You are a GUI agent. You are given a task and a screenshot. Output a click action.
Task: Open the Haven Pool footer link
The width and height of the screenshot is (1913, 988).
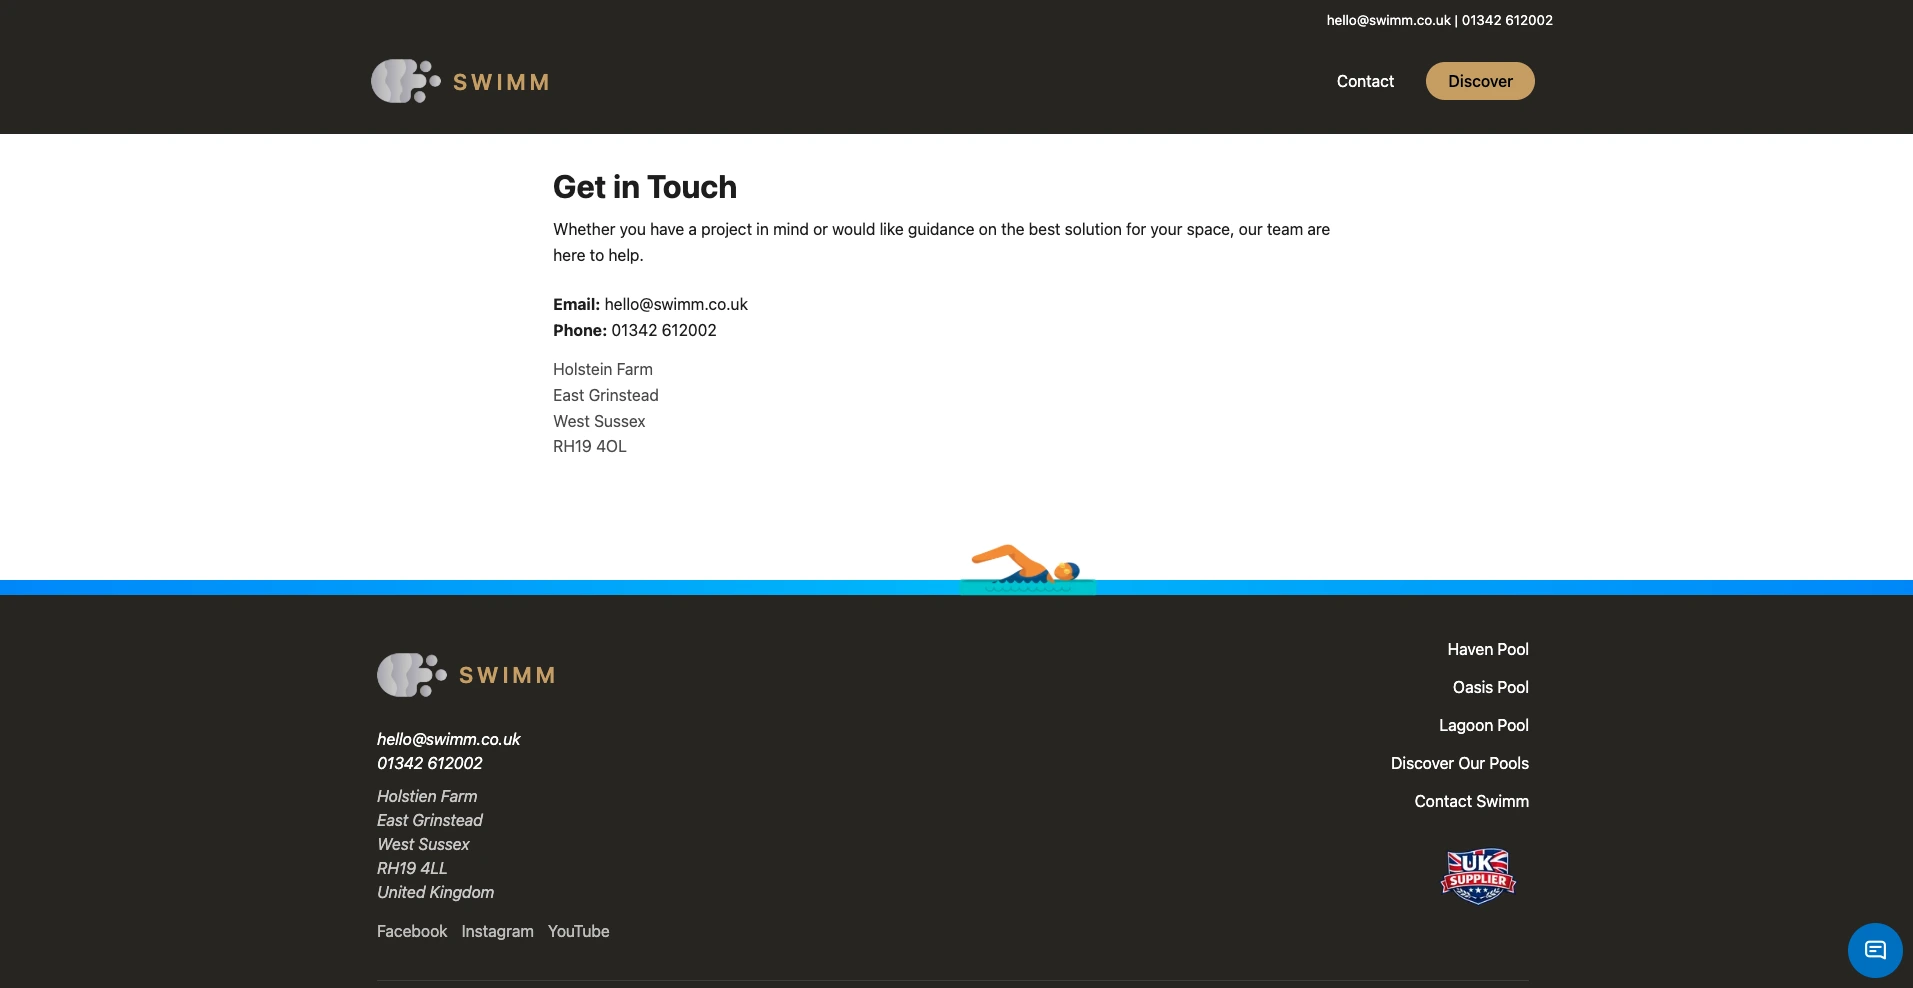(1488, 649)
